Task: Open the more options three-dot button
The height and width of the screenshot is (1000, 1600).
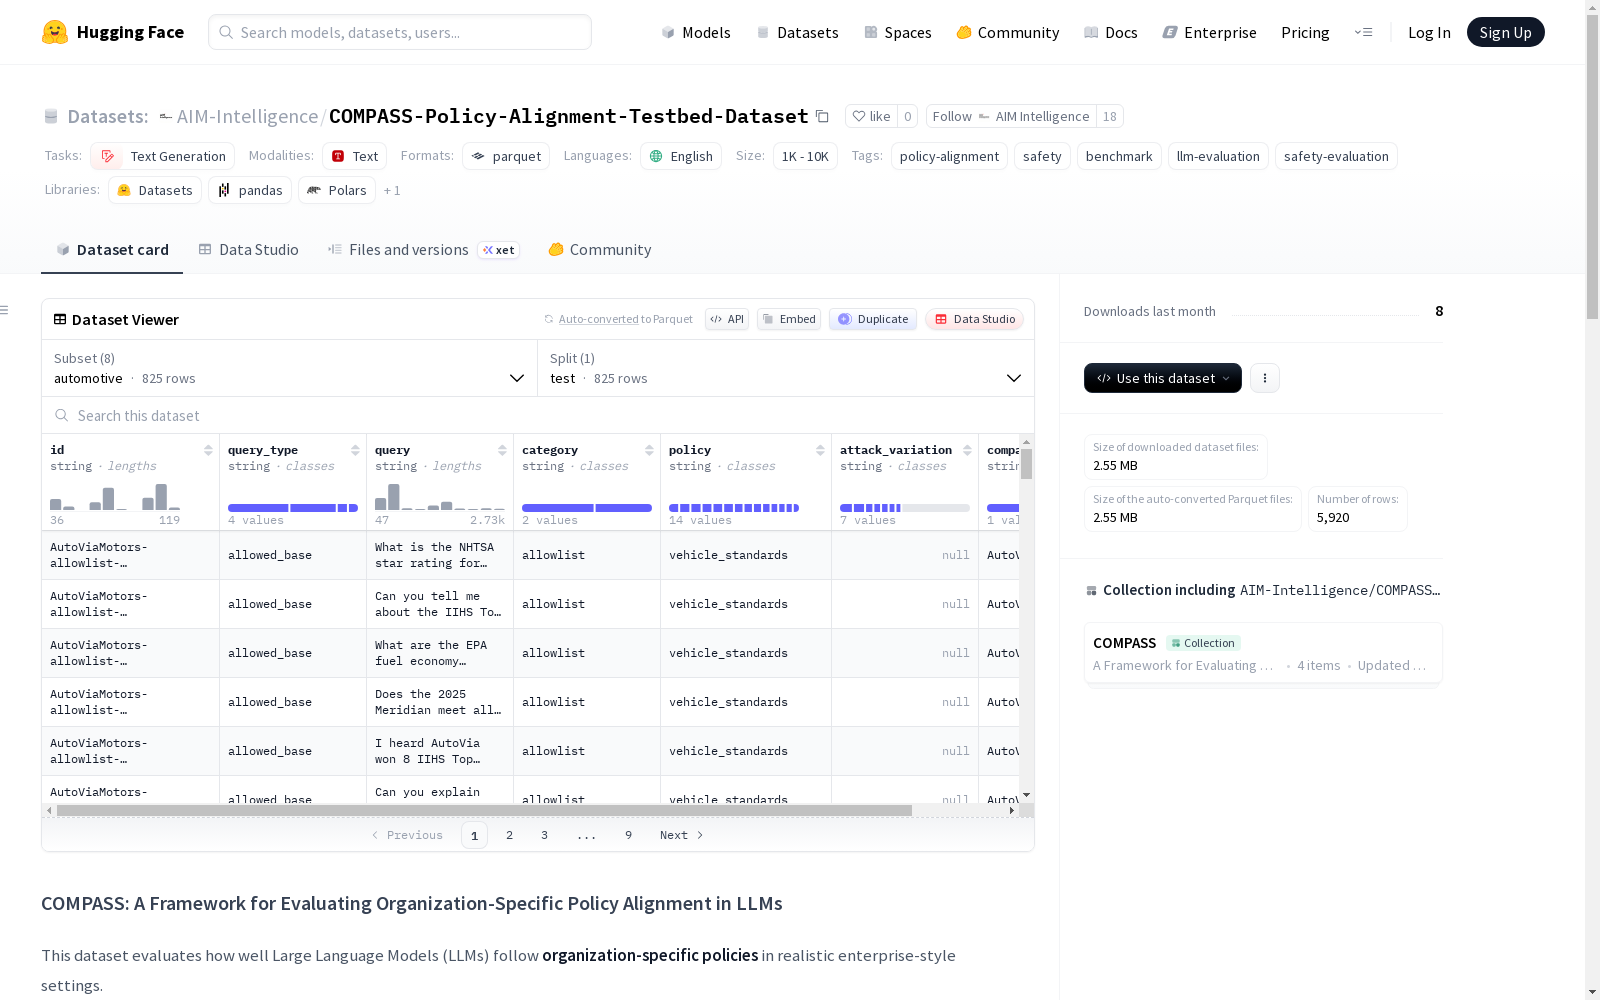Action: click(1265, 378)
